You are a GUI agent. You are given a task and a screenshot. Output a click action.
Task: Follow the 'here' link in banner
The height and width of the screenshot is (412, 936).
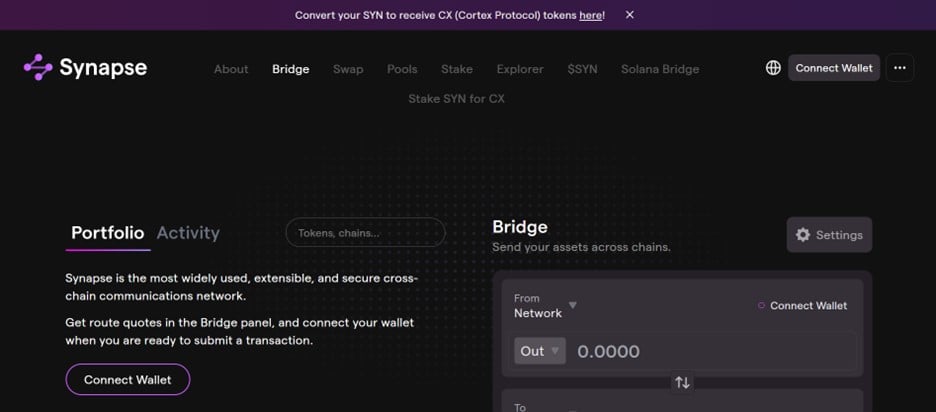point(590,16)
